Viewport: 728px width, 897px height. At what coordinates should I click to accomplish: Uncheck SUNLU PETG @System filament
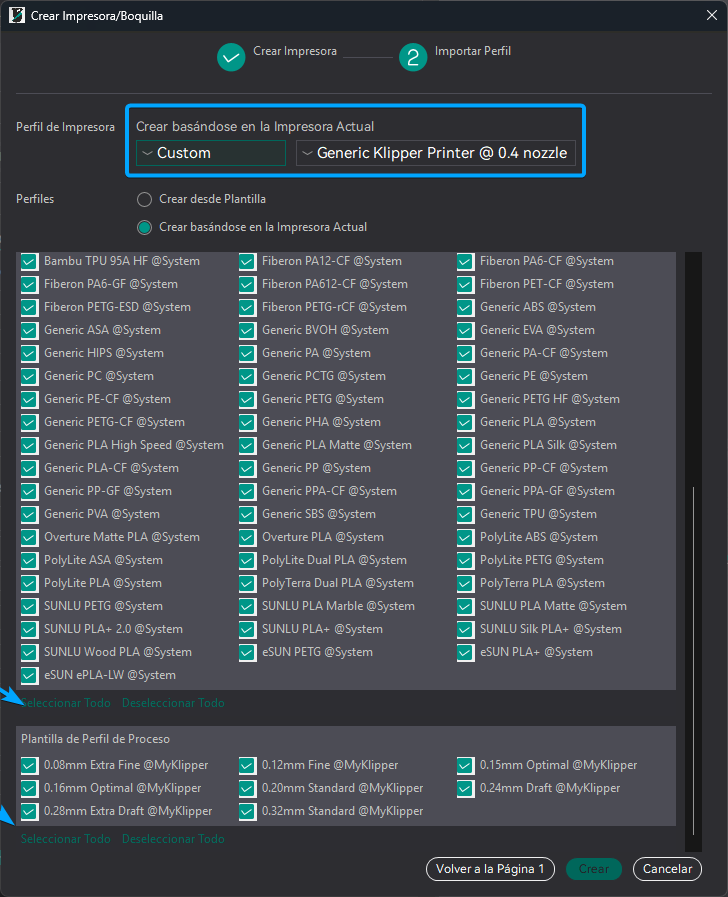(30, 606)
